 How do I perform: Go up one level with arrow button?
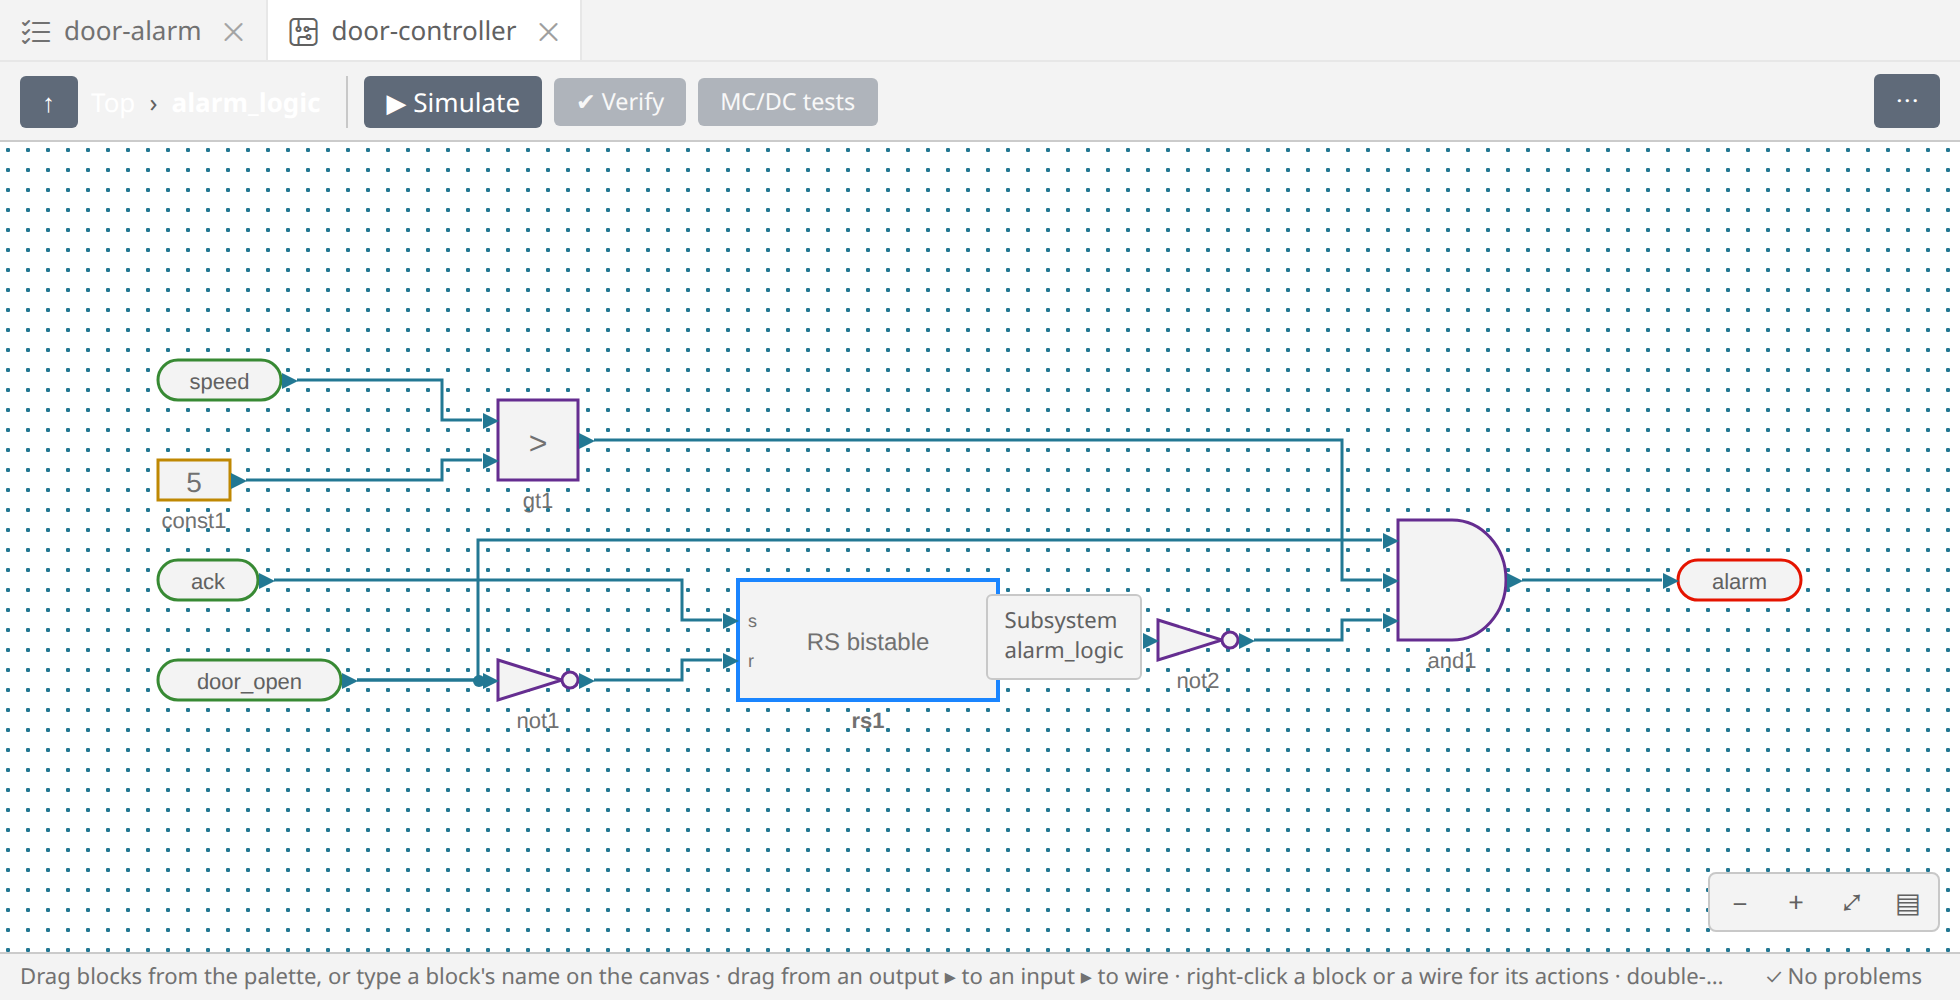click(48, 102)
